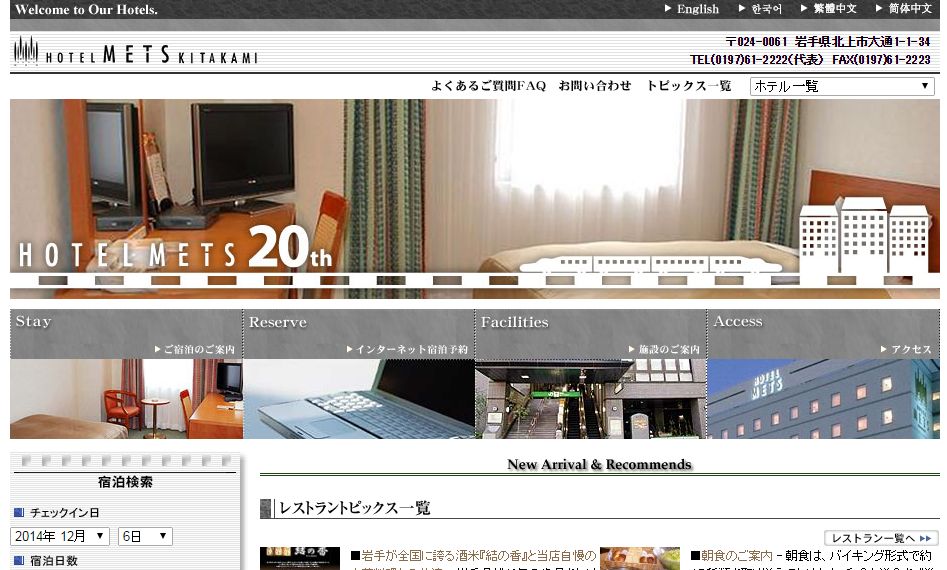947x570 pixels.
Task: Follow the ご宿泊のご案内 link
Action: click(x=194, y=349)
